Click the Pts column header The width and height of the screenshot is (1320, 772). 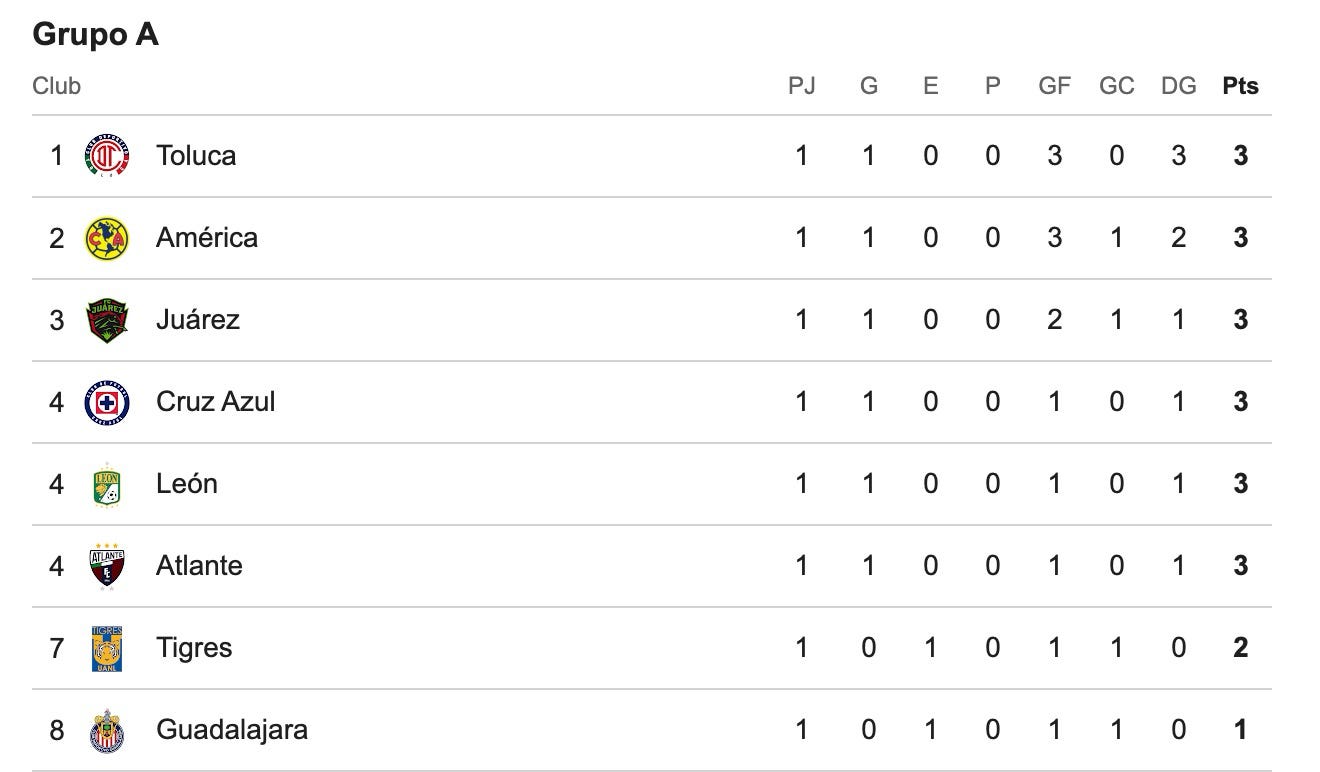pyautogui.click(x=1240, y=86)
